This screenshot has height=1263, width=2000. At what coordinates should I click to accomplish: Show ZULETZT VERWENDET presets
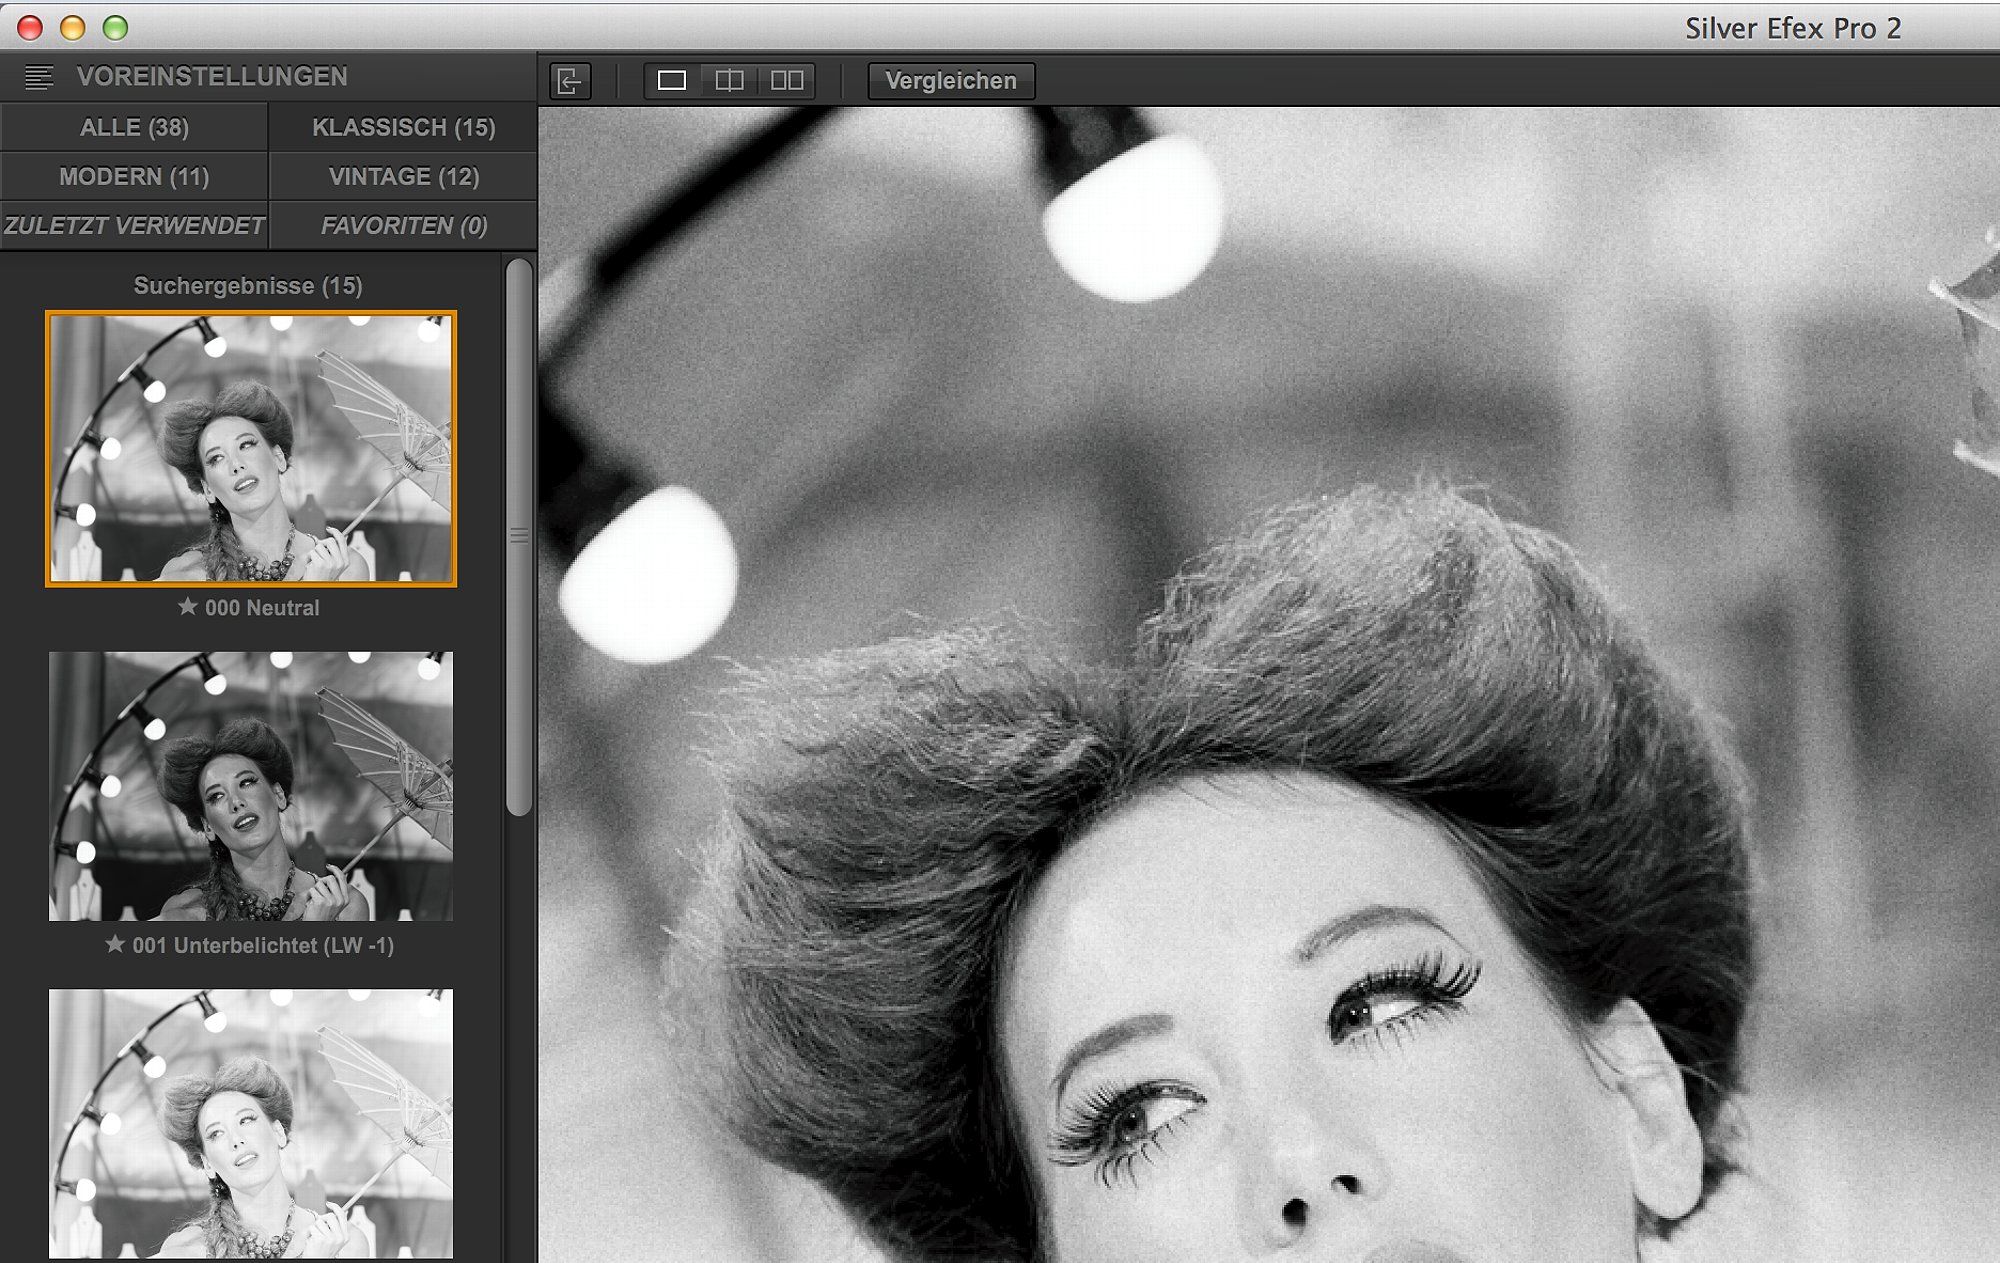[134, 225]
